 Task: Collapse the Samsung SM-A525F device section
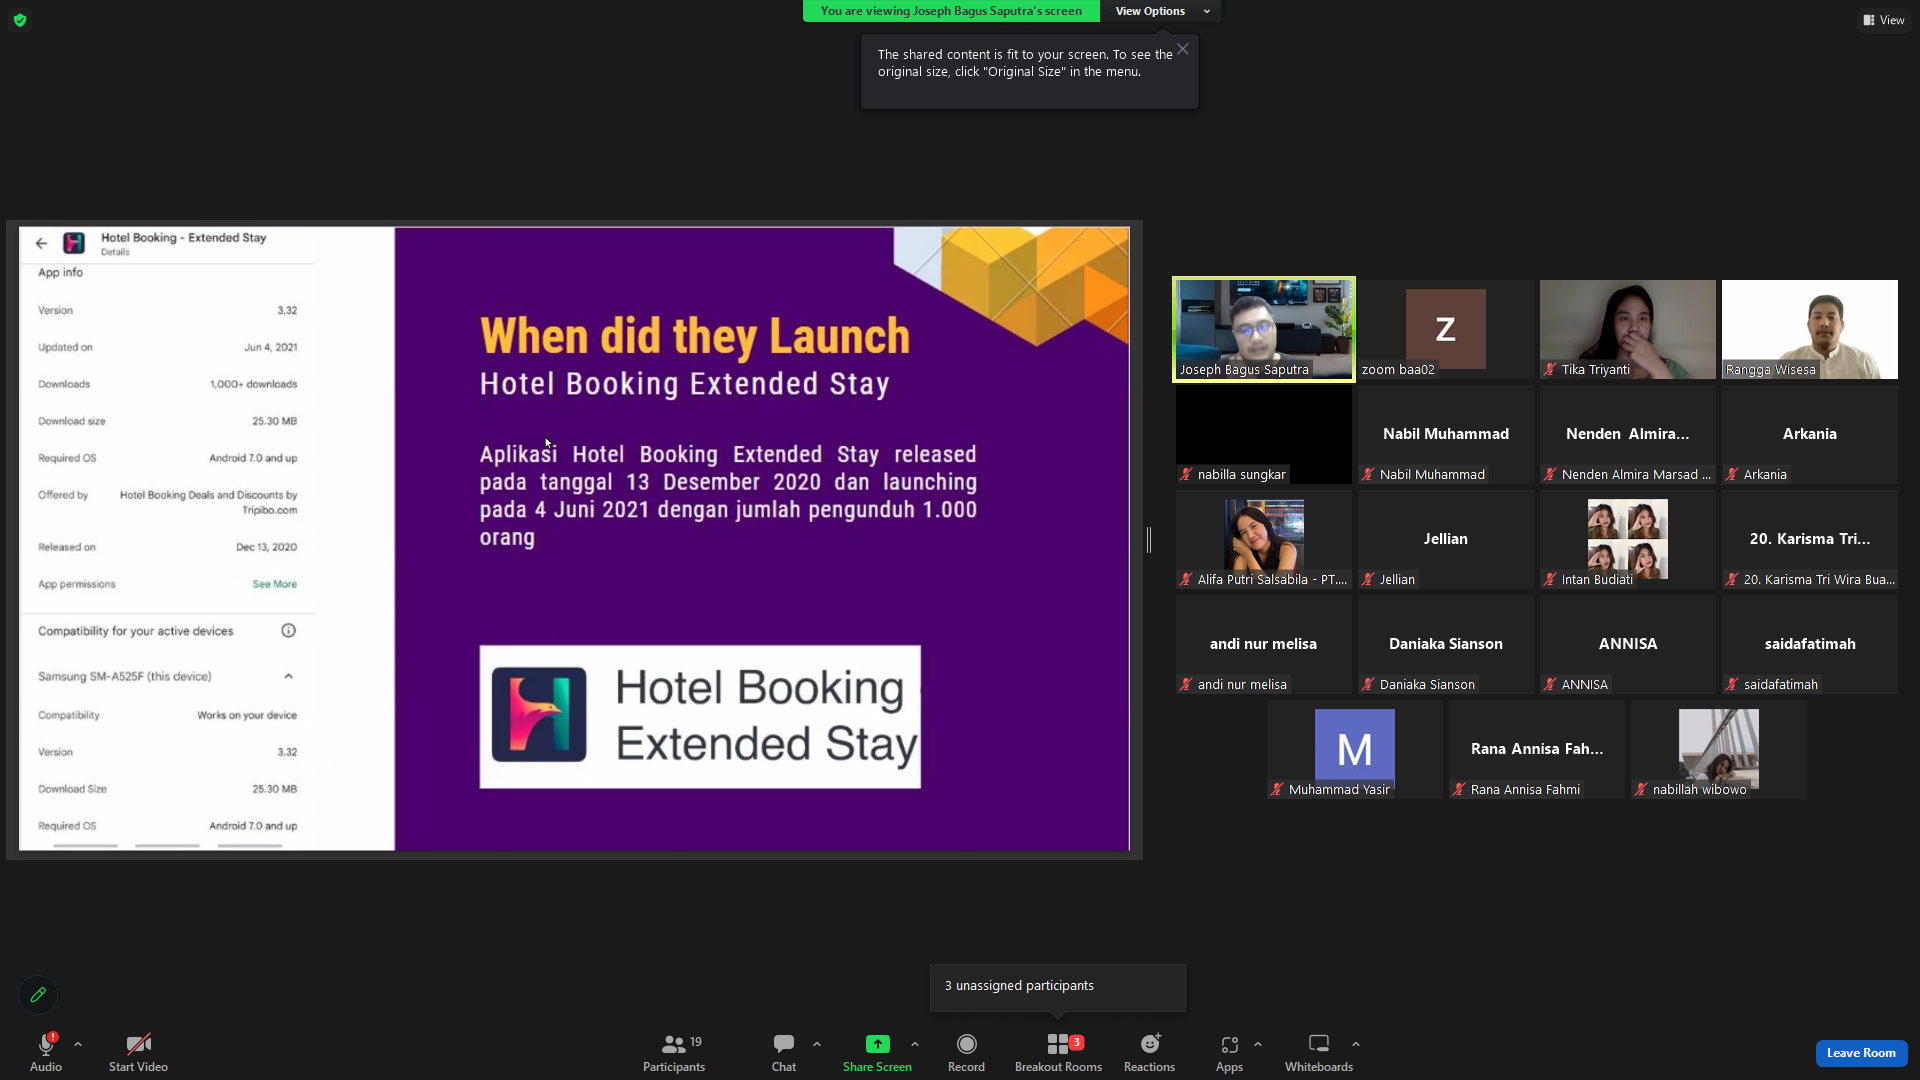click(288, 676)
